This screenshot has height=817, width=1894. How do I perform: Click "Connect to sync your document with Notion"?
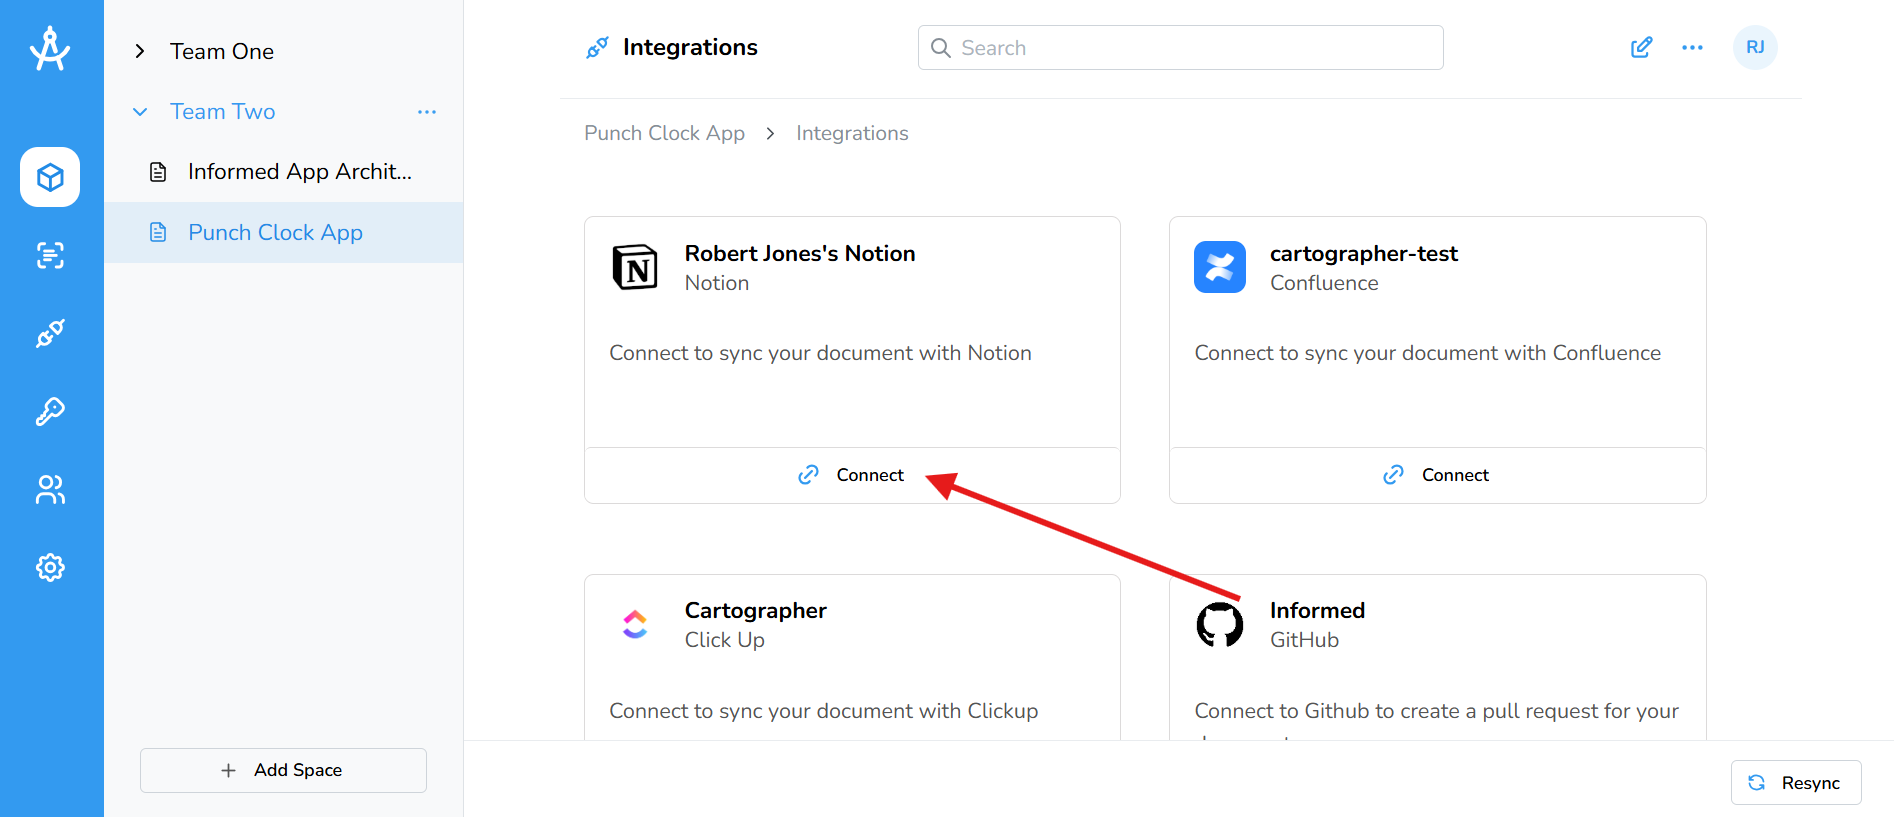[820, 353]
